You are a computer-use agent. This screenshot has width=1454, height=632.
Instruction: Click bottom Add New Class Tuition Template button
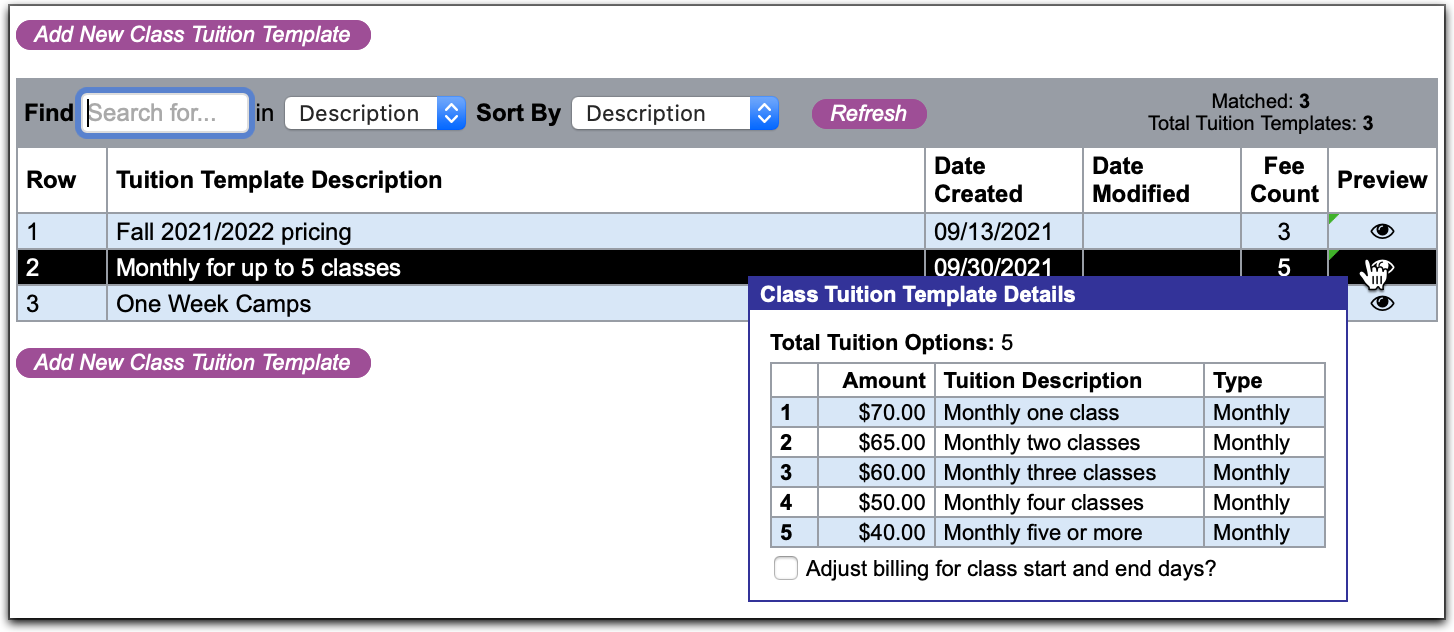pos(193,363)
